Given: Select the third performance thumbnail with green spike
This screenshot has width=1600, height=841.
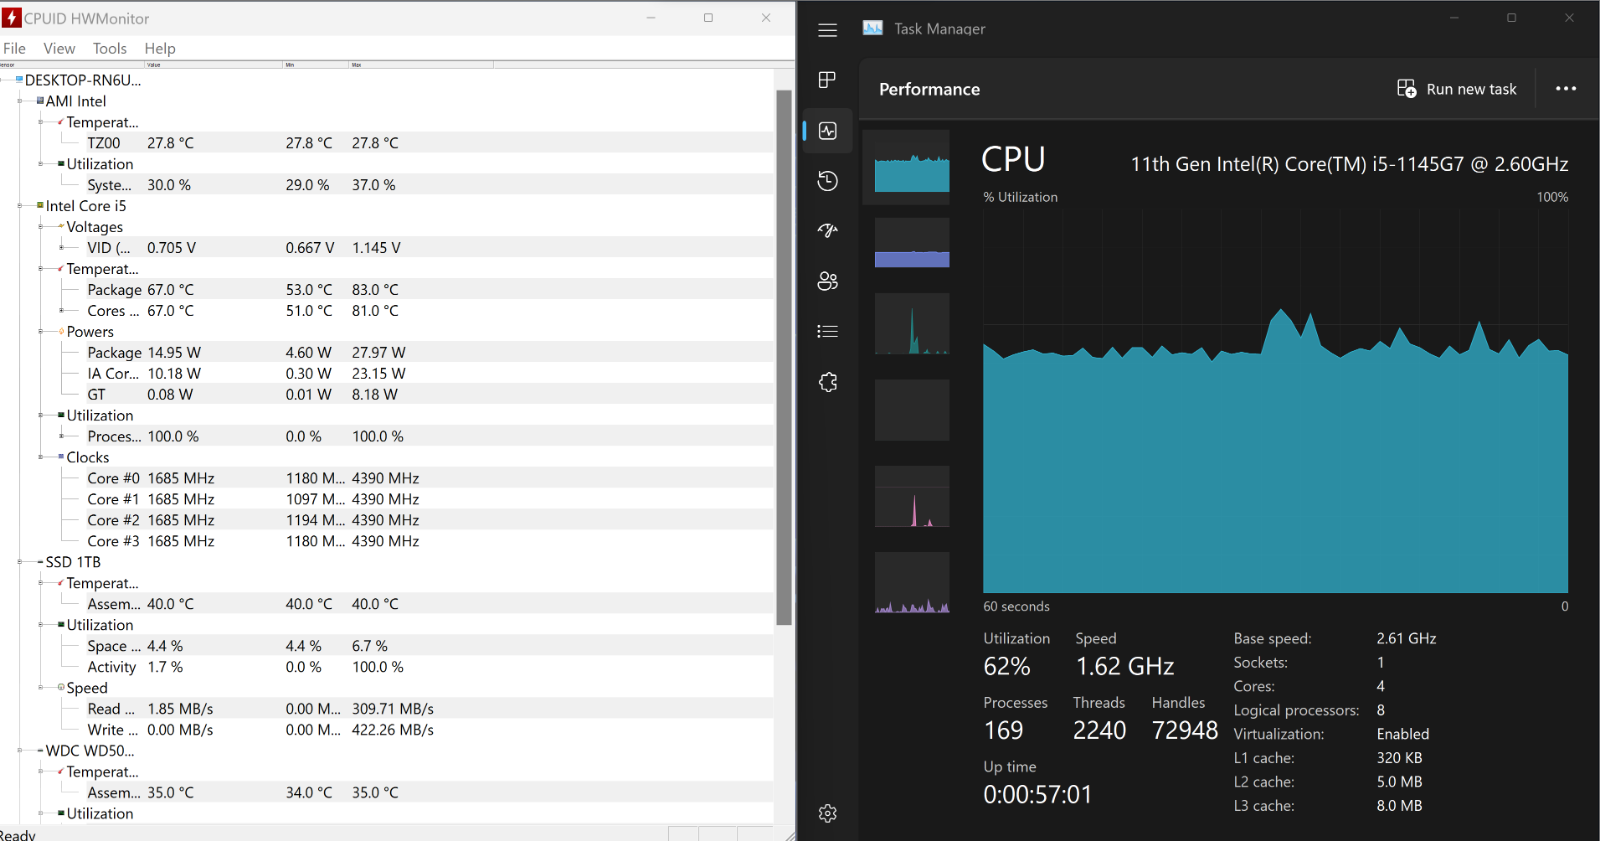Looking at the screenshot, I should 912,324.
